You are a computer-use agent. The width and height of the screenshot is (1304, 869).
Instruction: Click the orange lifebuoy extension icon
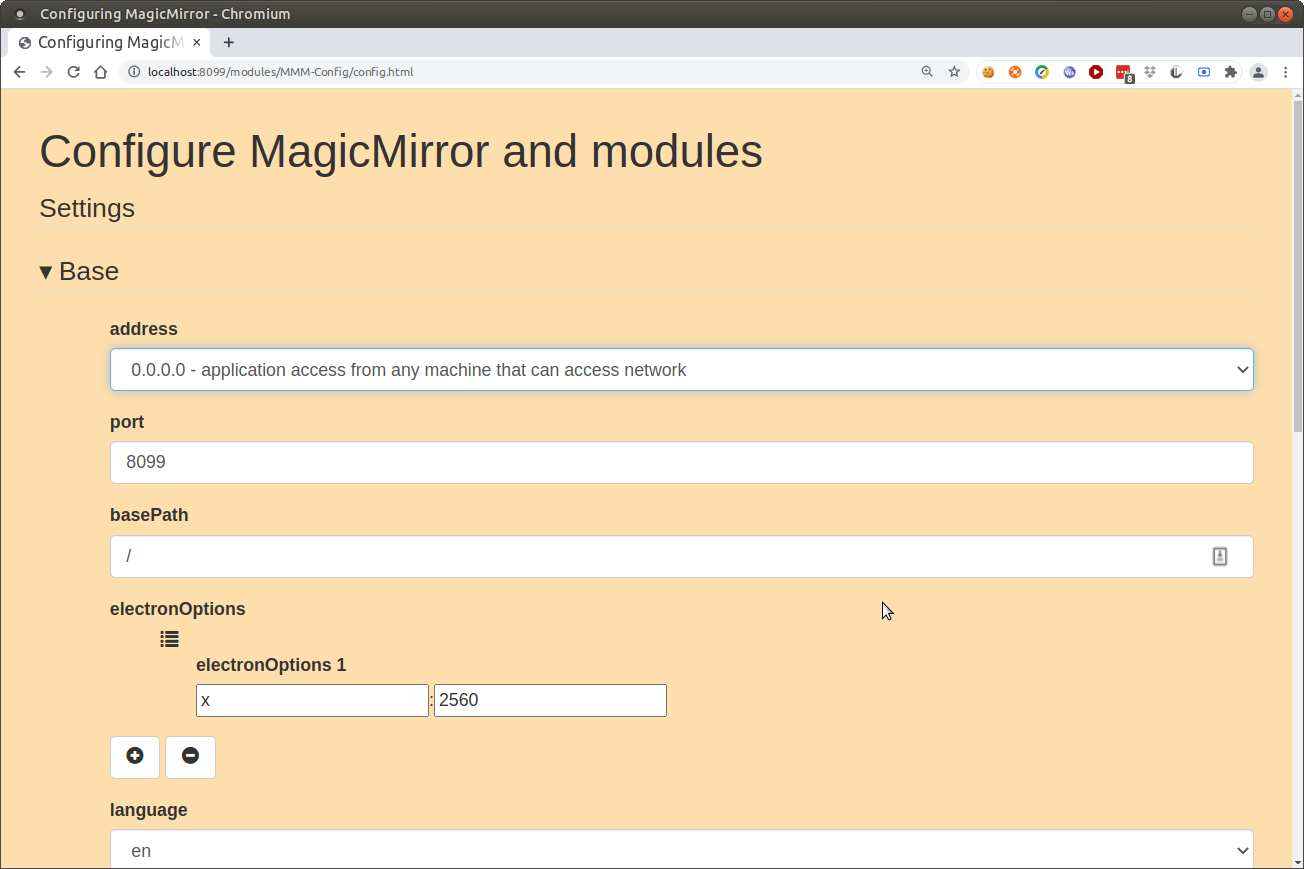[1015, 72]
